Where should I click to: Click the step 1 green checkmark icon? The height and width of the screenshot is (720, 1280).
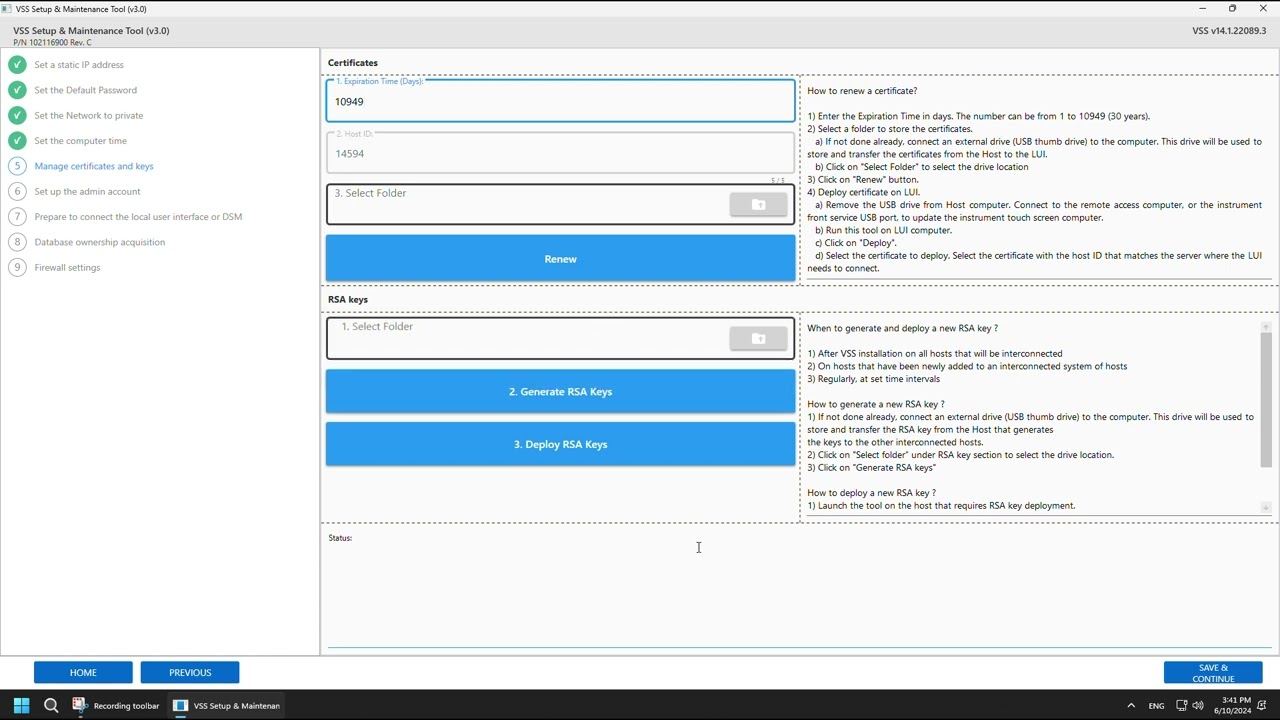17,65
